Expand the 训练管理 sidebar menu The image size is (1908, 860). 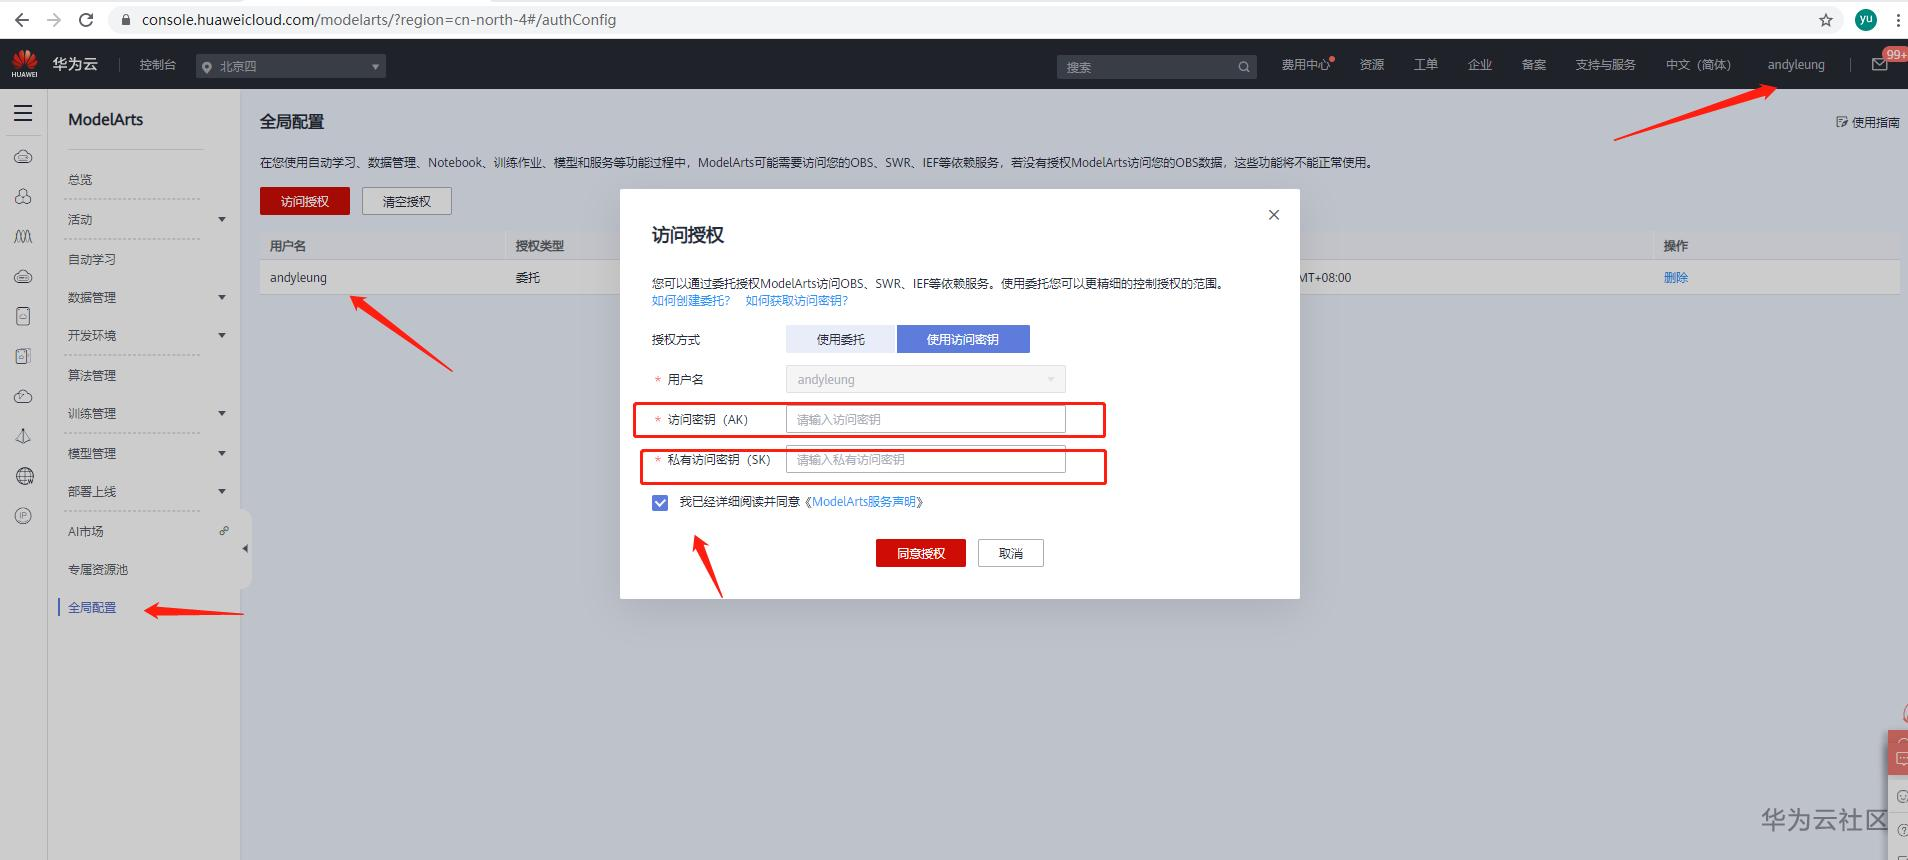[x=222, y=414]
